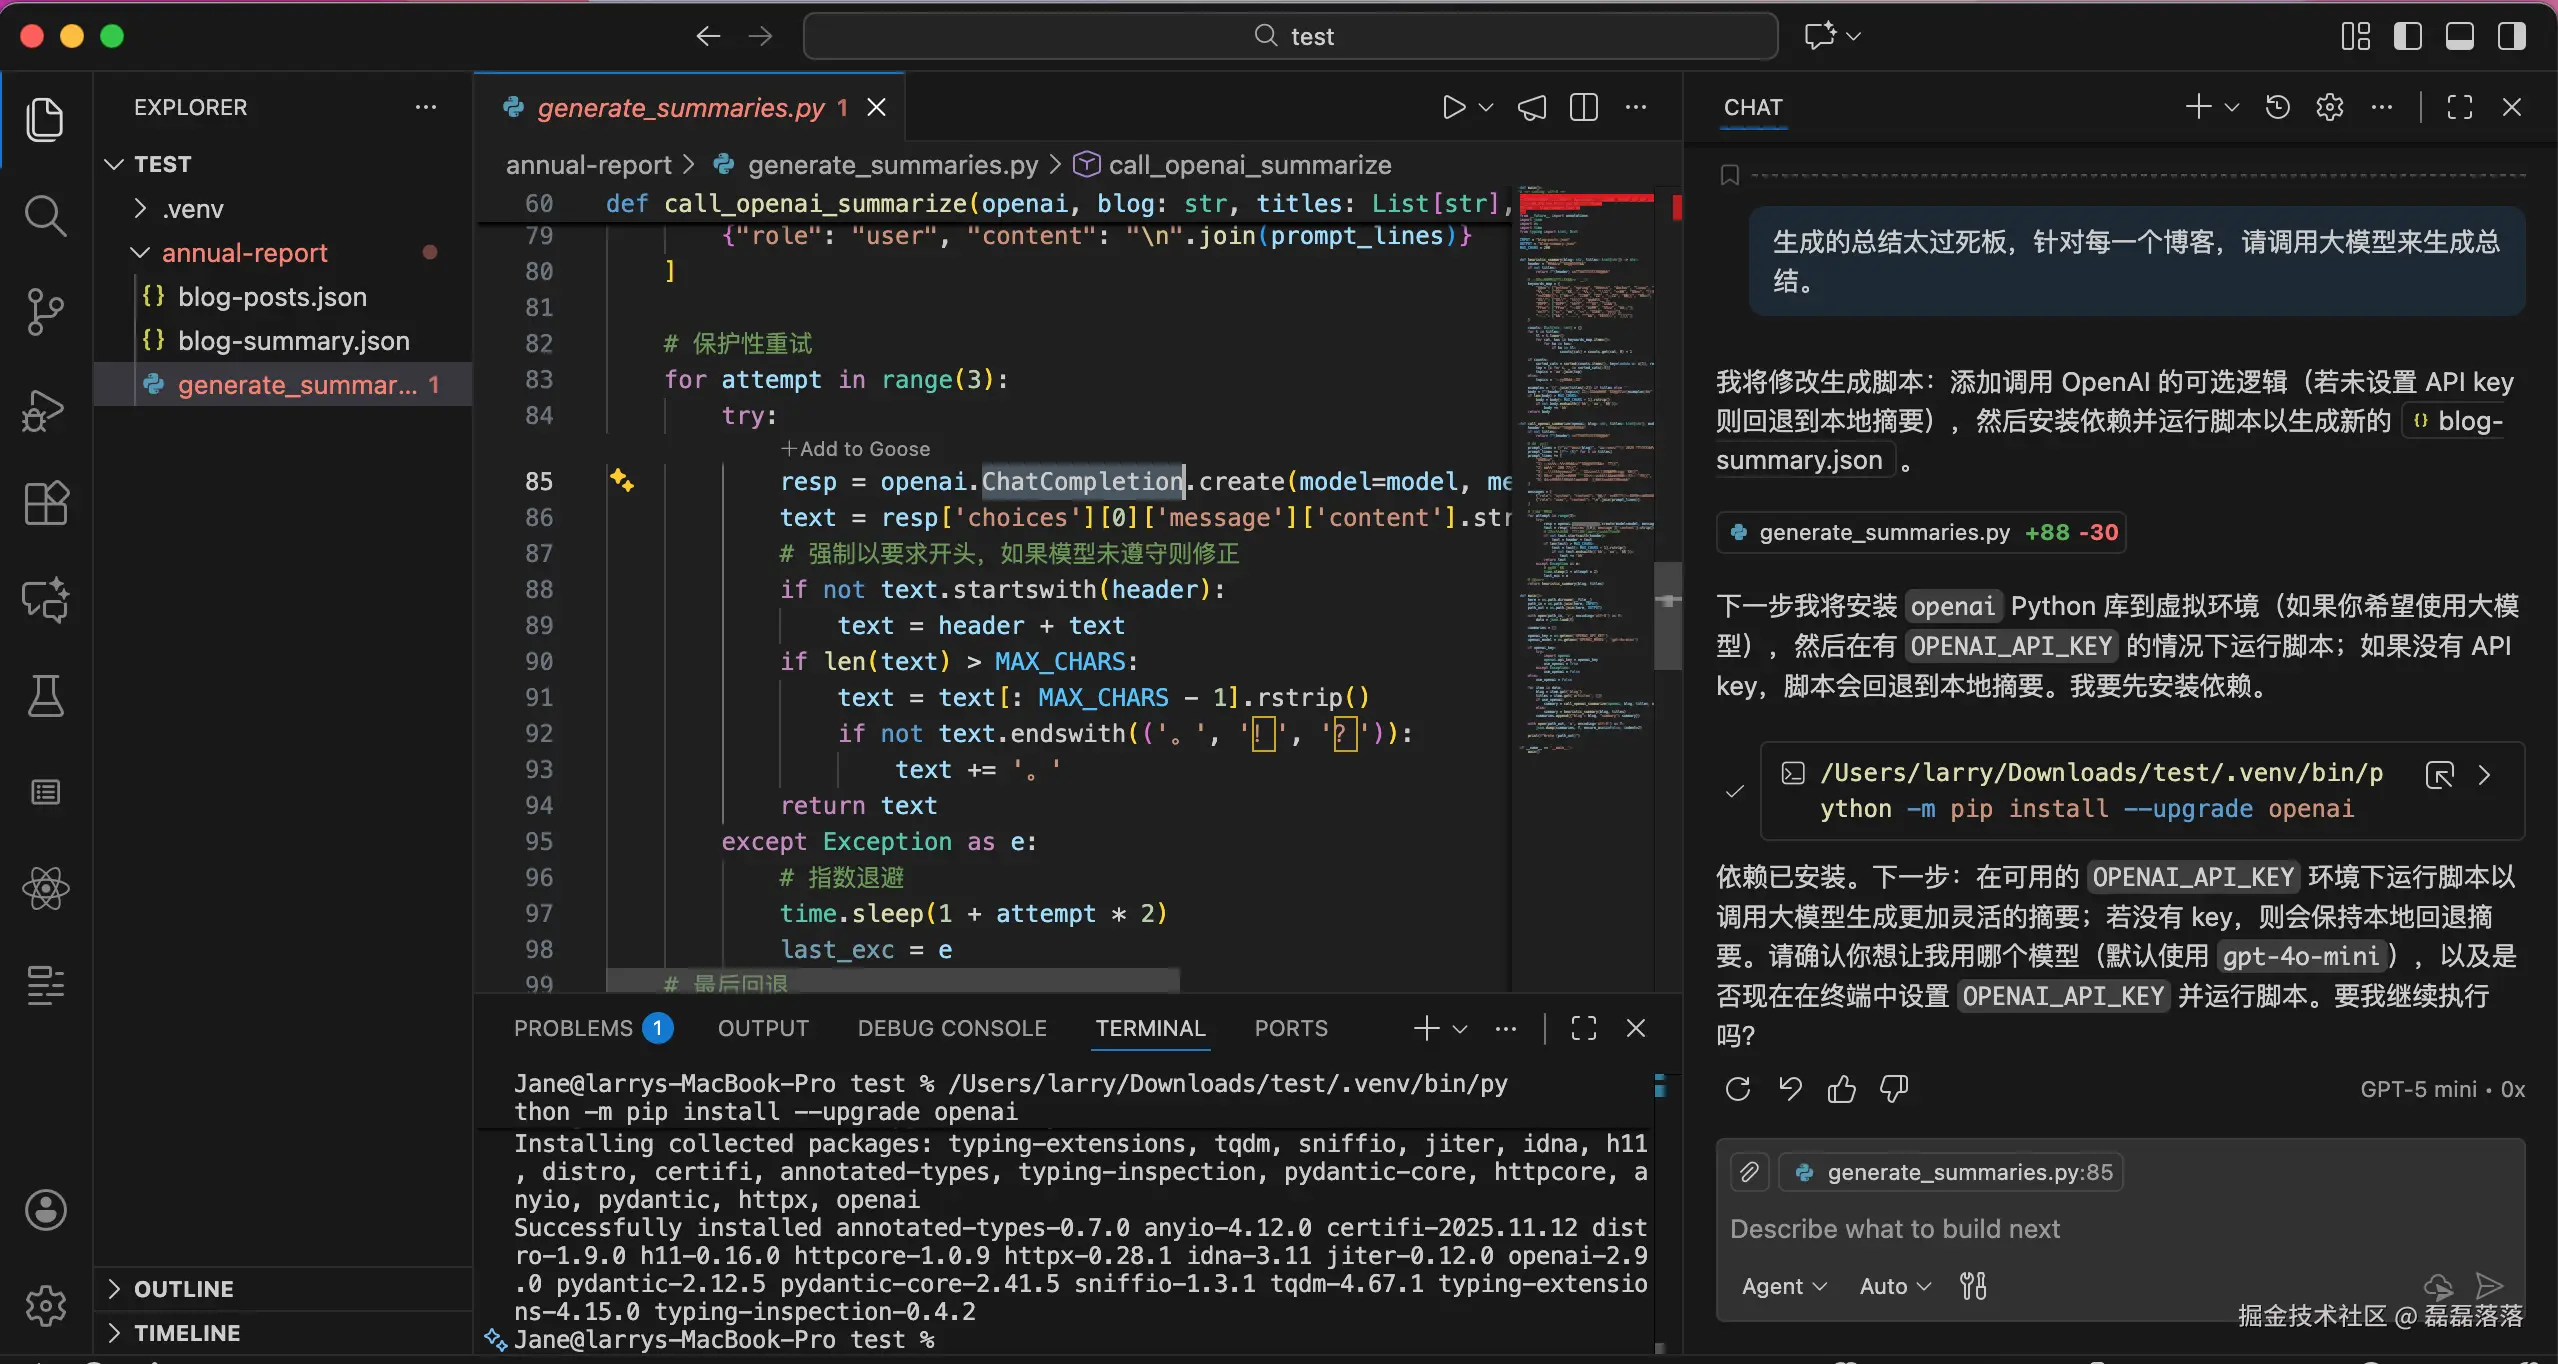Open the chat settings gear
The height and width of the screenshot is (1364, 2558).
2330,106
